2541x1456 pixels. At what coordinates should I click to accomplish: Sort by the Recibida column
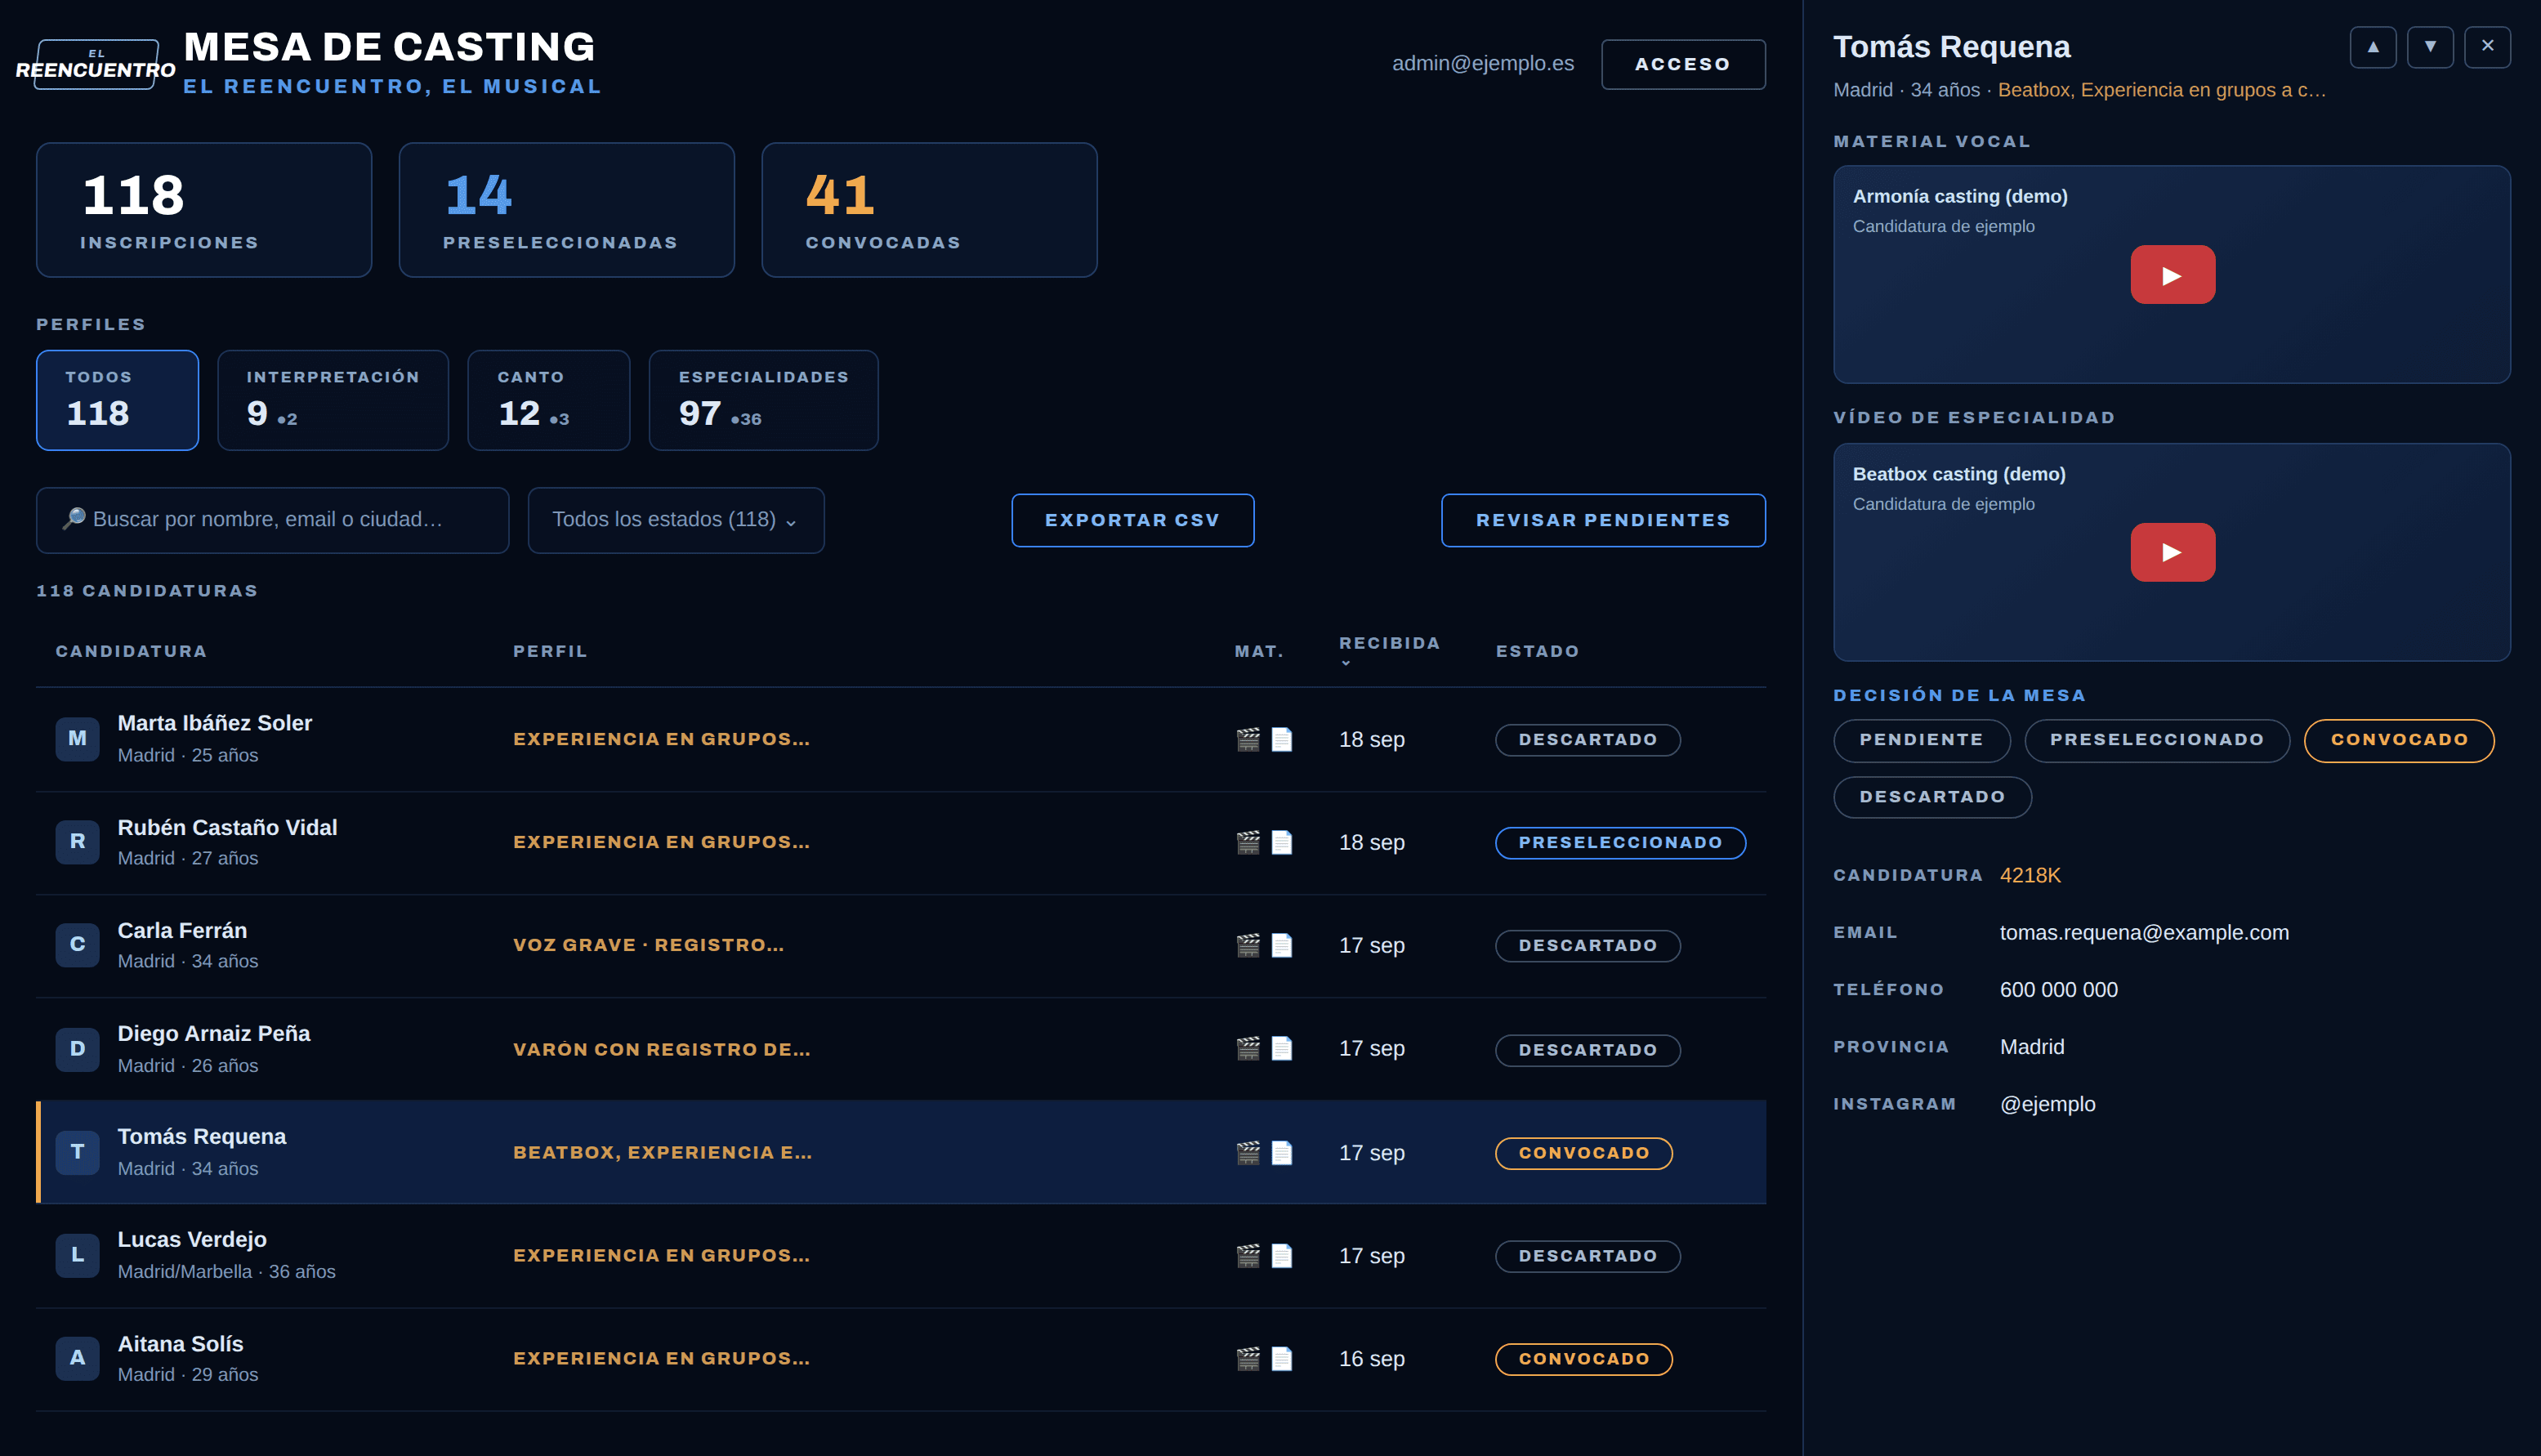(1389, 650)
